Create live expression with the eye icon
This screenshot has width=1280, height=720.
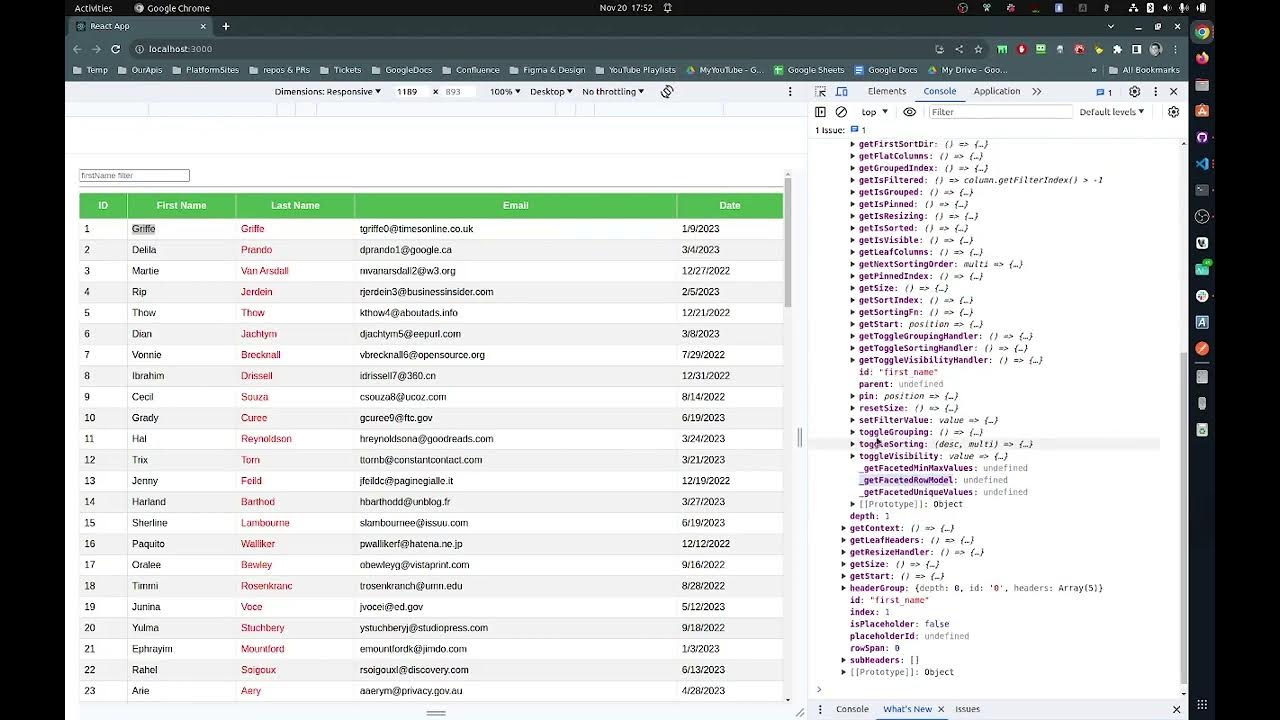point(909,112)
